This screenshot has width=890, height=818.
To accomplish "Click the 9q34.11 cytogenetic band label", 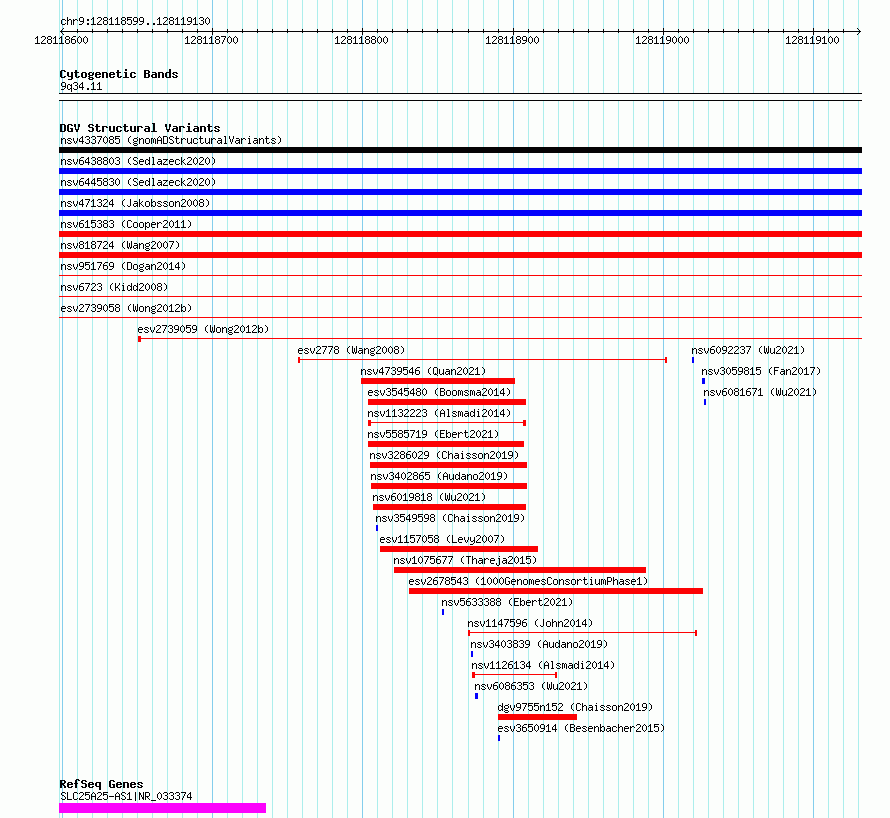I will point(81,86).
